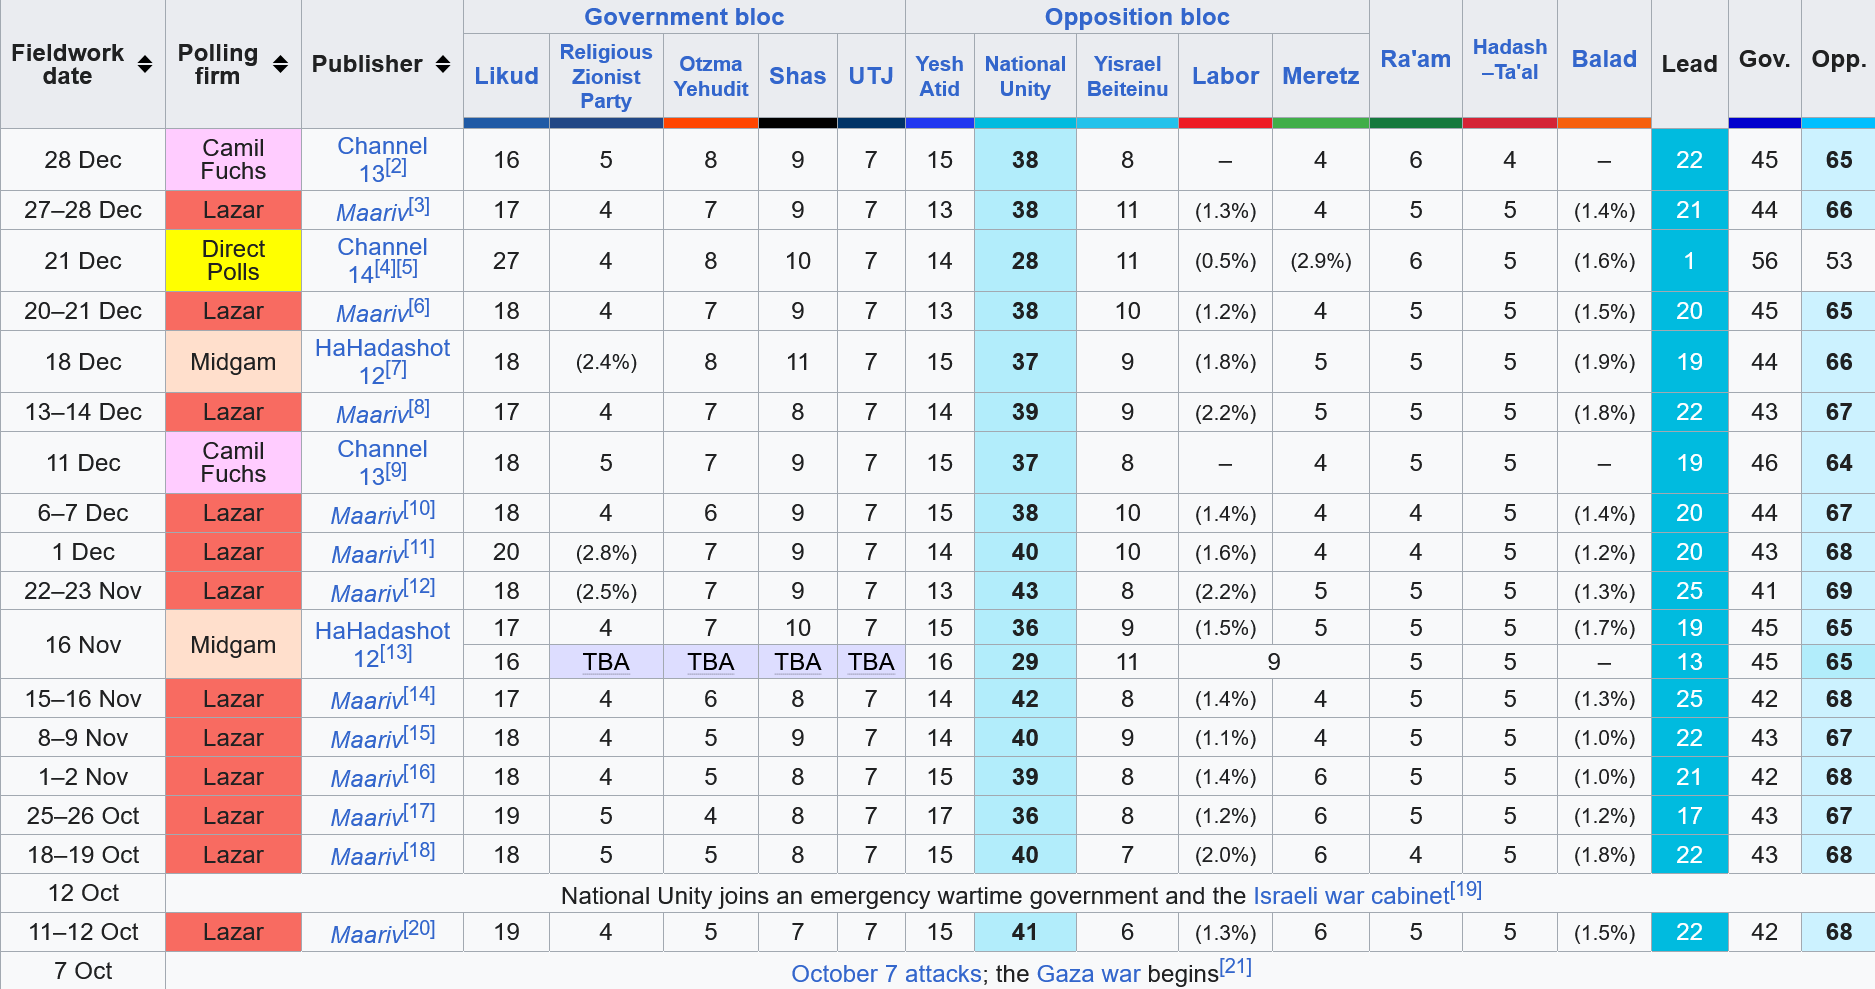Click the Yisrael Beiteinu header link

point(1127,76)
